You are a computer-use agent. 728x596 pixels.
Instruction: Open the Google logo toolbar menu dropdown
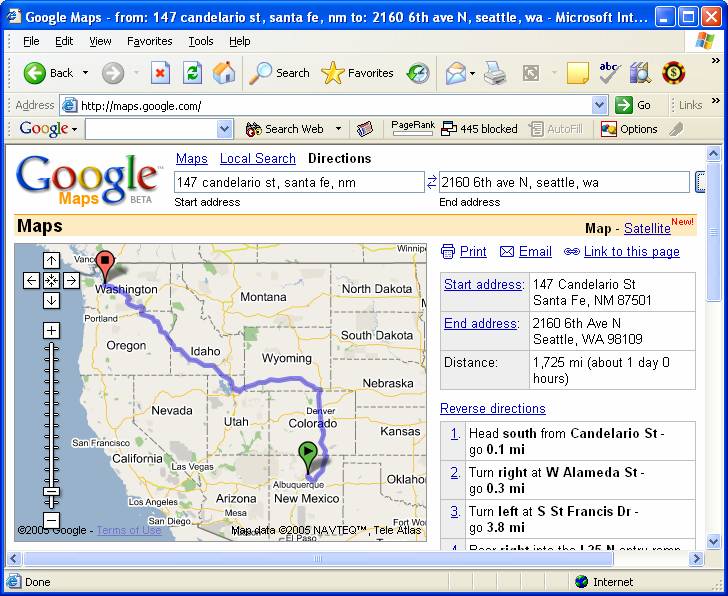tap(74, 129)
